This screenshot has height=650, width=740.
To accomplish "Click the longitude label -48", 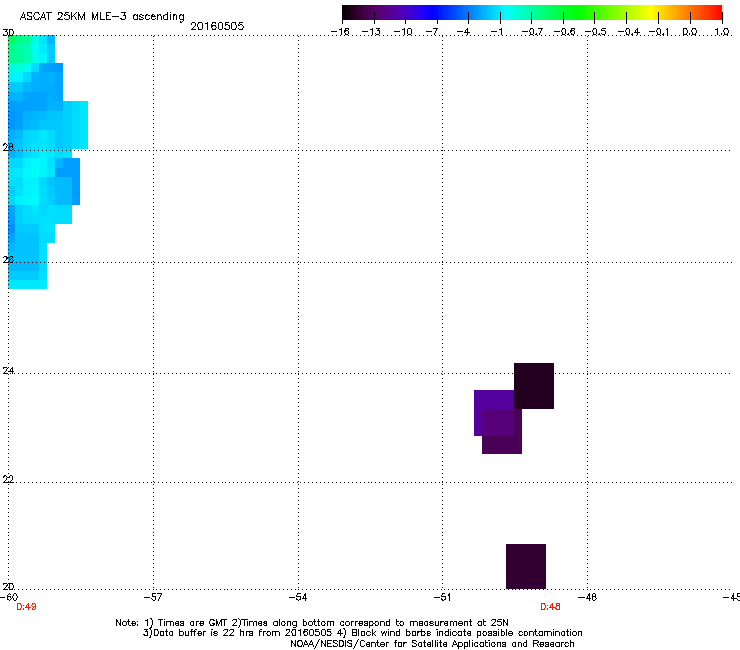I will click(x=588, y=597).
